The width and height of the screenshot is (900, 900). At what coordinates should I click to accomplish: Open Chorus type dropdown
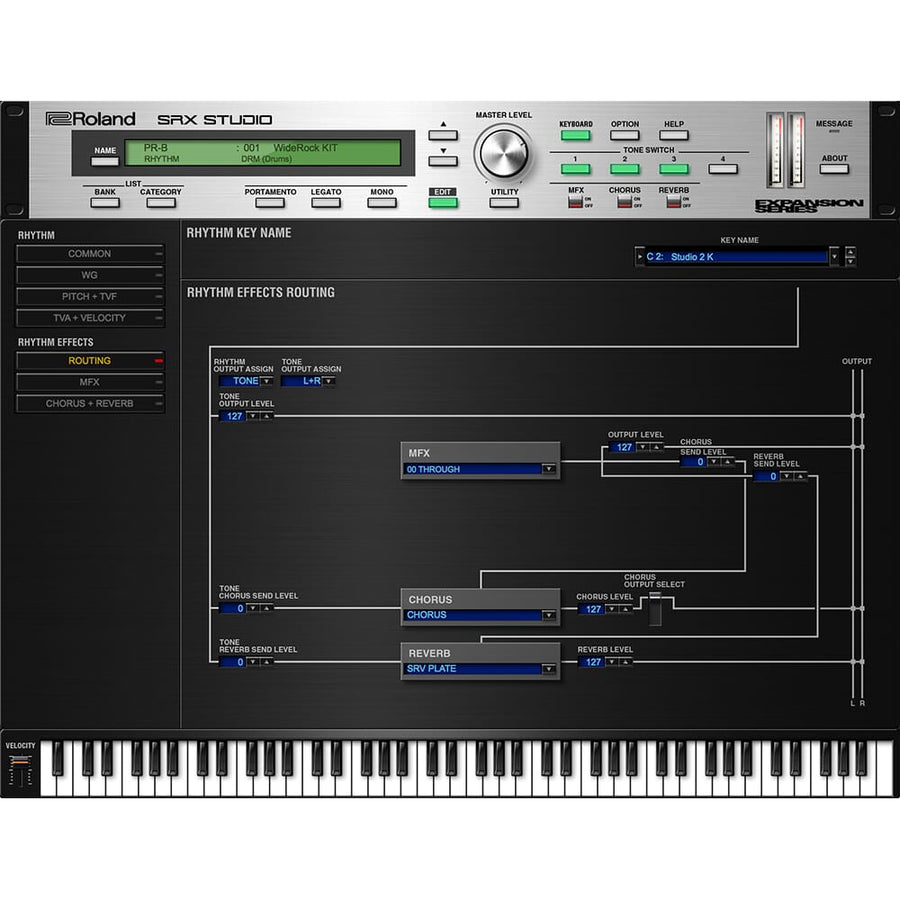(x=549, y=615)
